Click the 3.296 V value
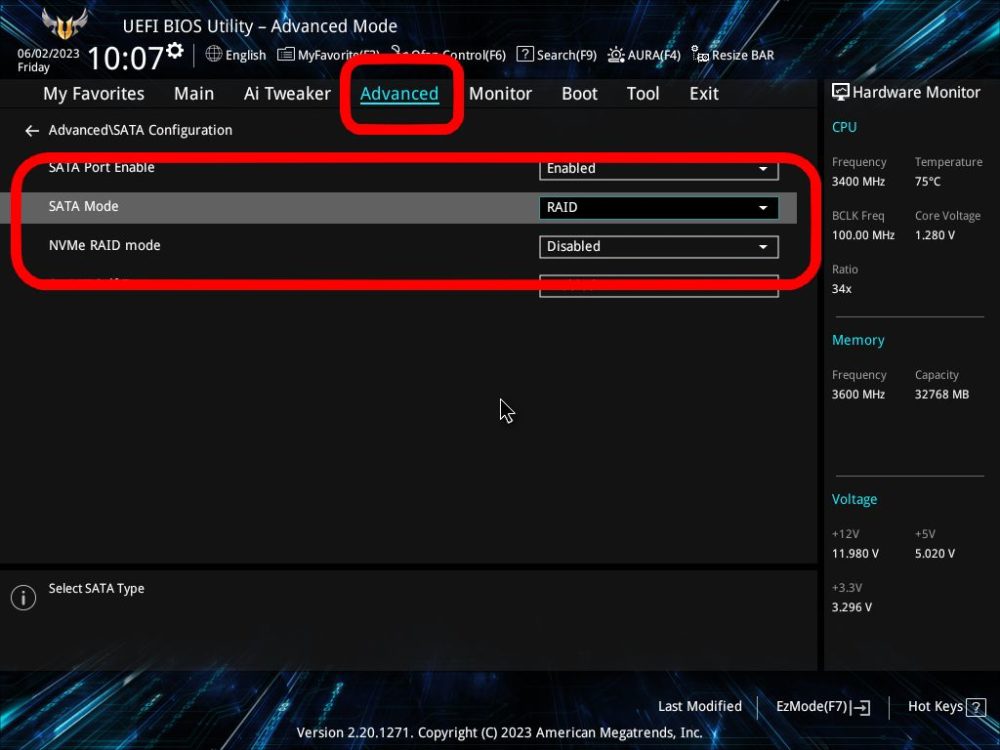Image resolution: width=1000 pixels, height=750 pixels. (851, 607)
